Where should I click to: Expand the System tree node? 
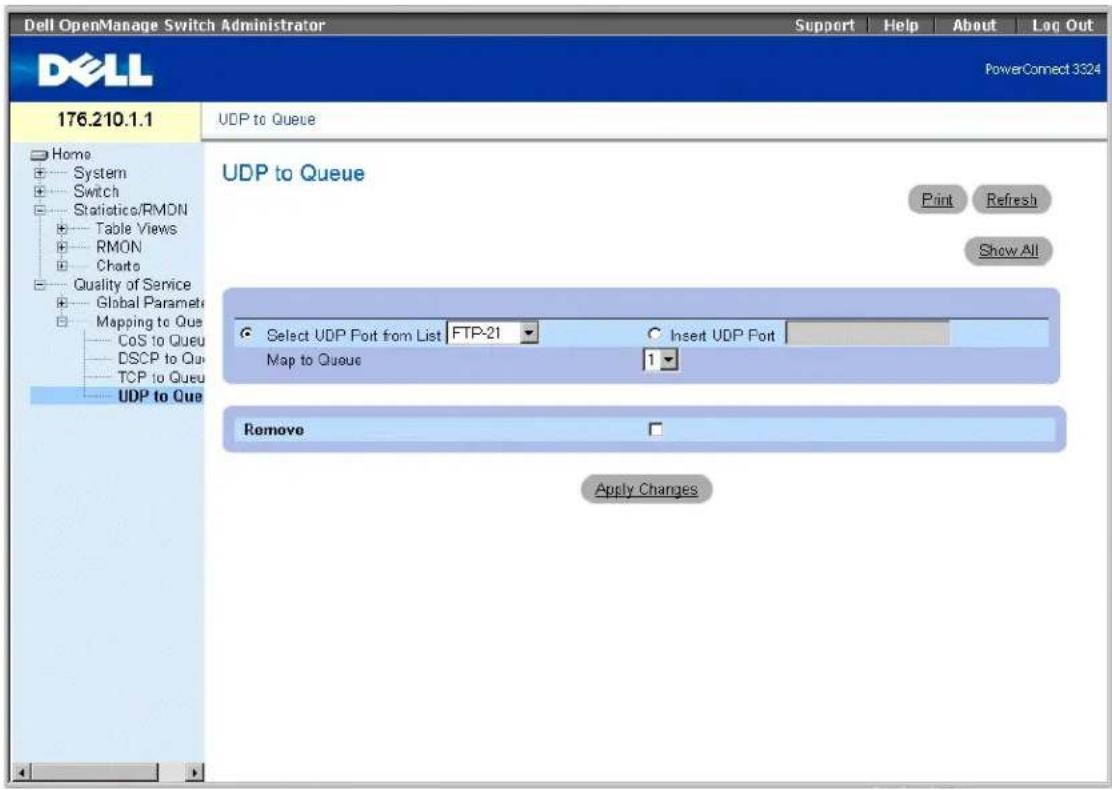40,173
